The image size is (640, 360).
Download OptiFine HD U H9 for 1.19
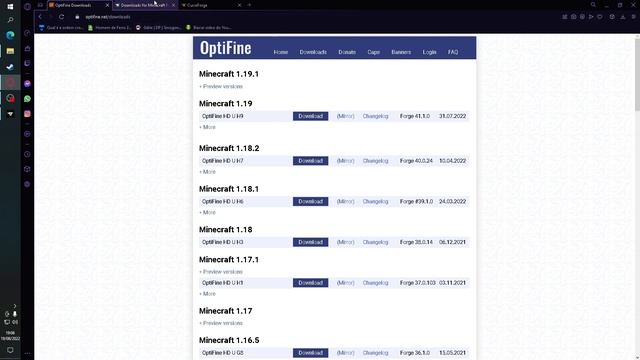coord(310,116)
